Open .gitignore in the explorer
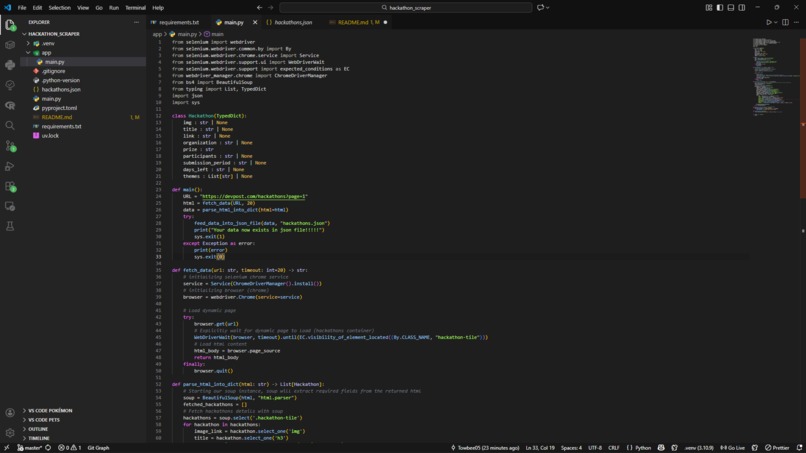Screen dimensions: 806x453 point(53,71)
